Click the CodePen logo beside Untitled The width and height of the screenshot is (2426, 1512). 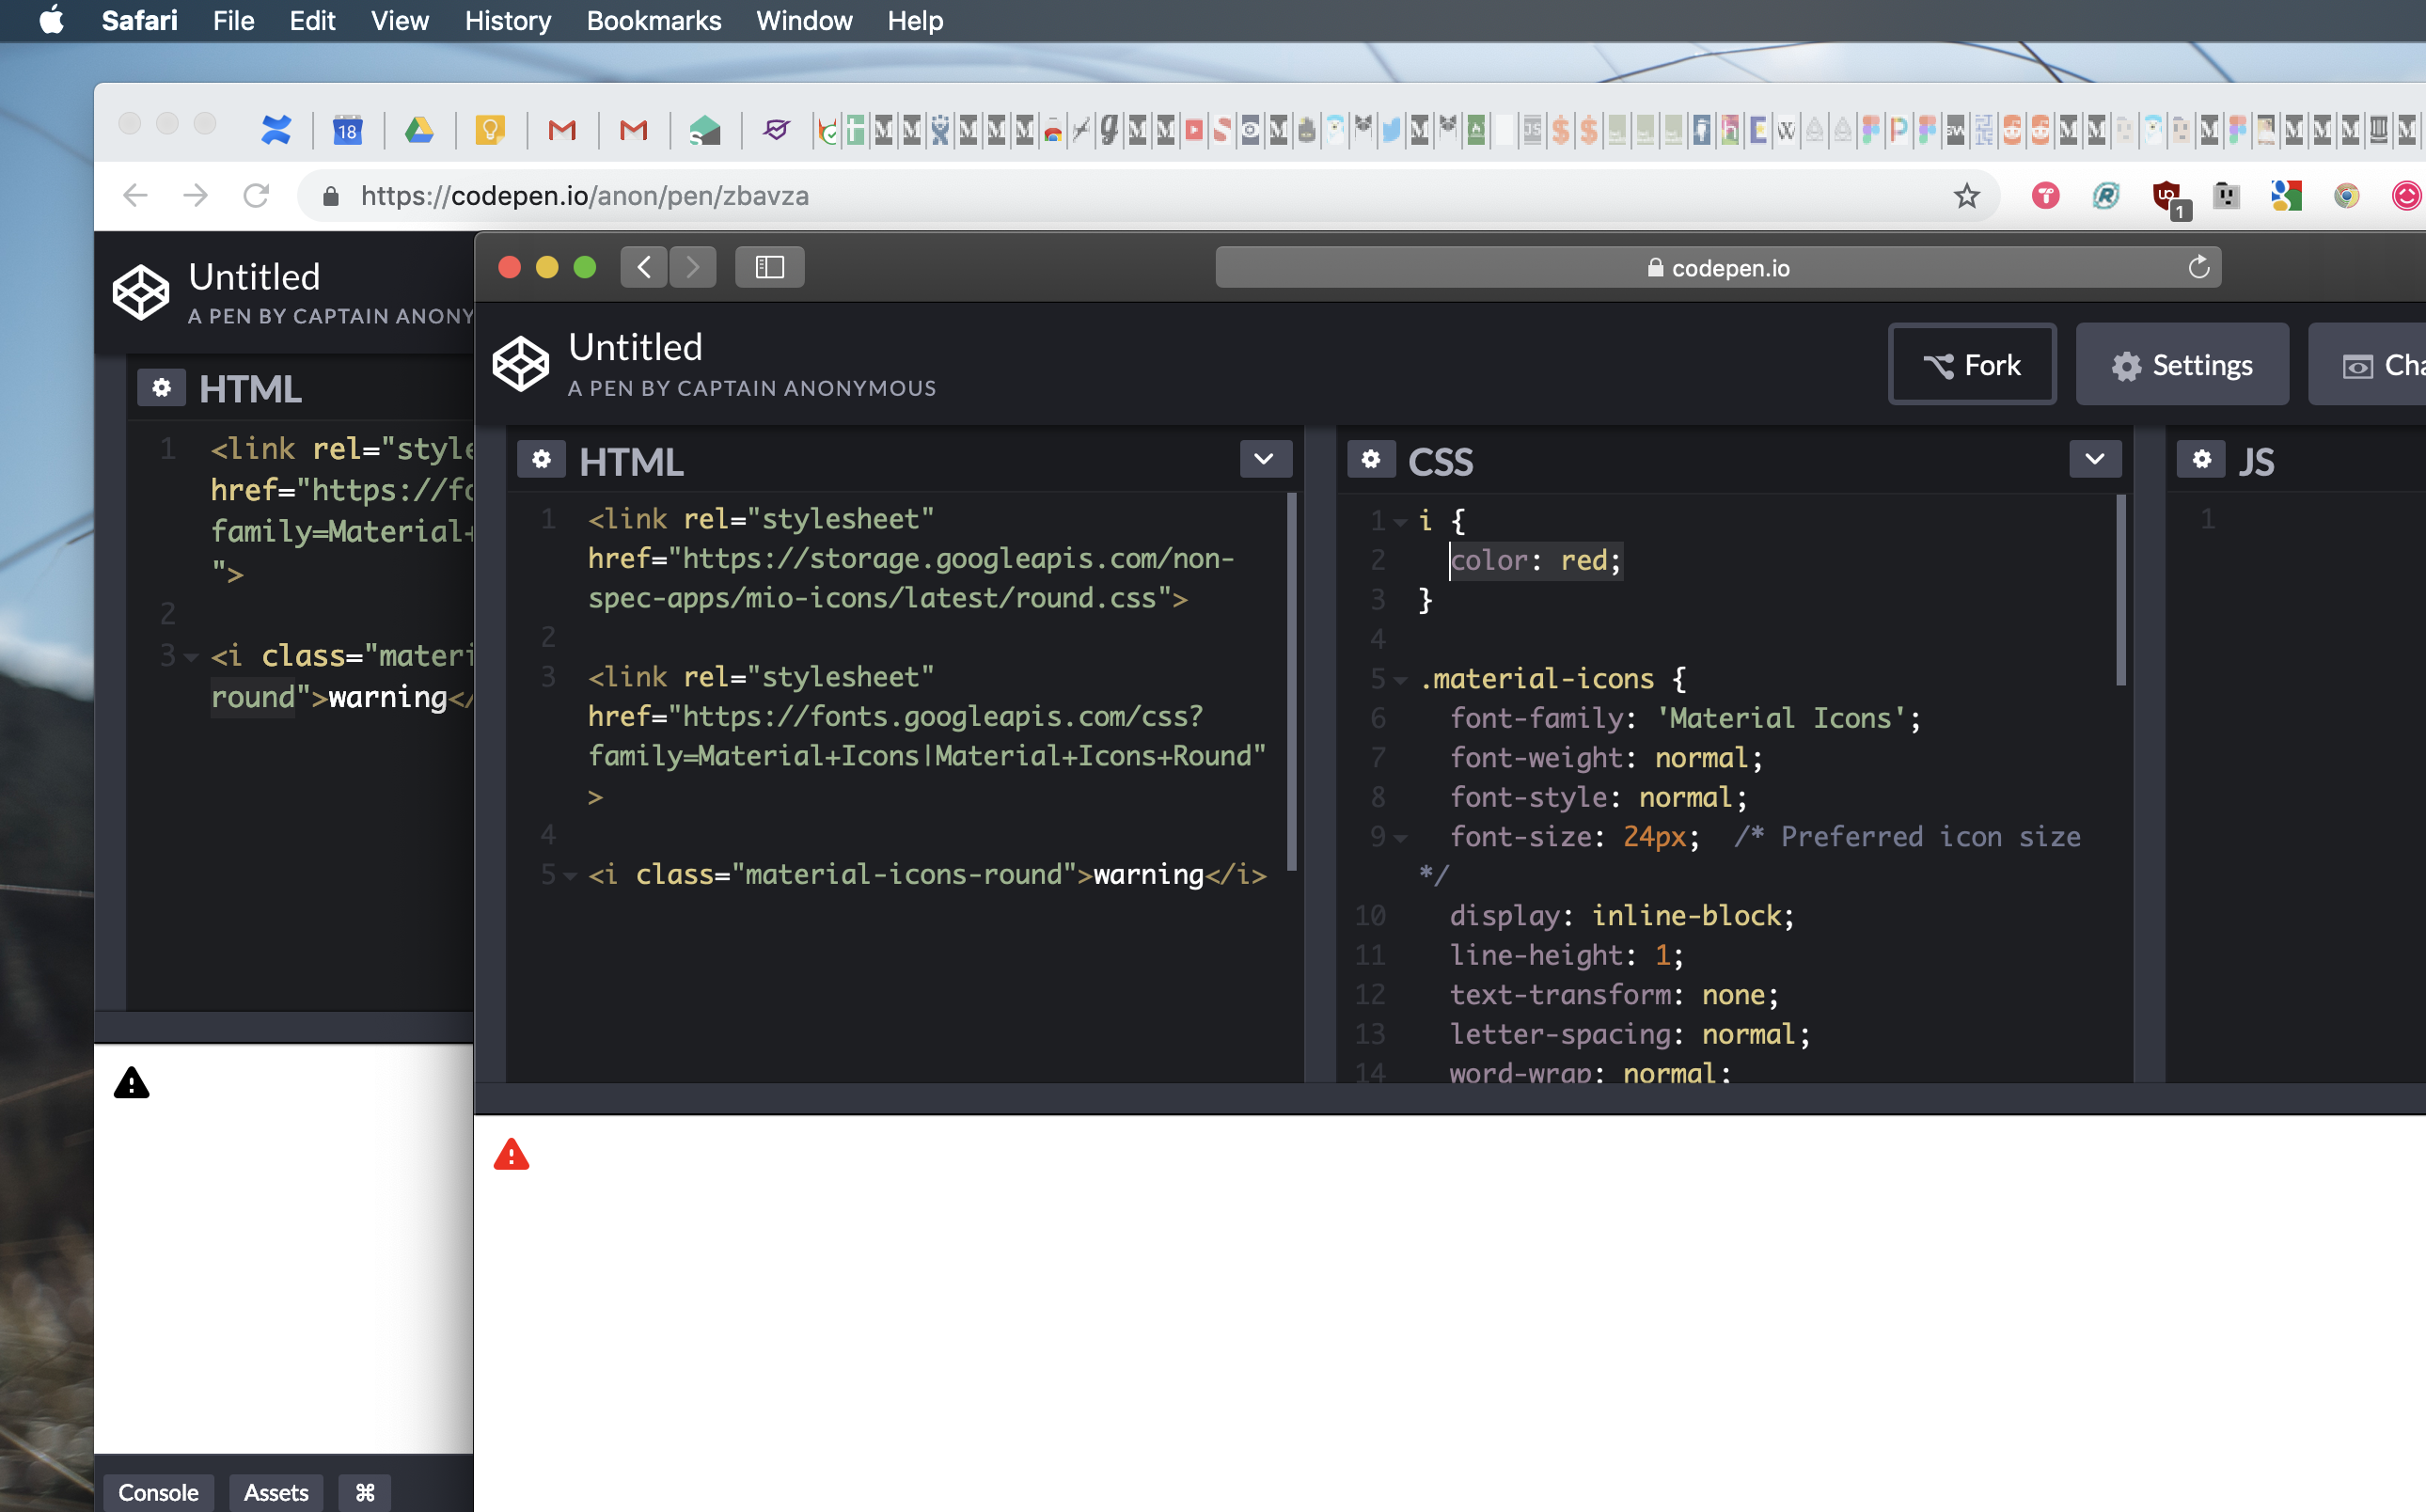[521, 364]
